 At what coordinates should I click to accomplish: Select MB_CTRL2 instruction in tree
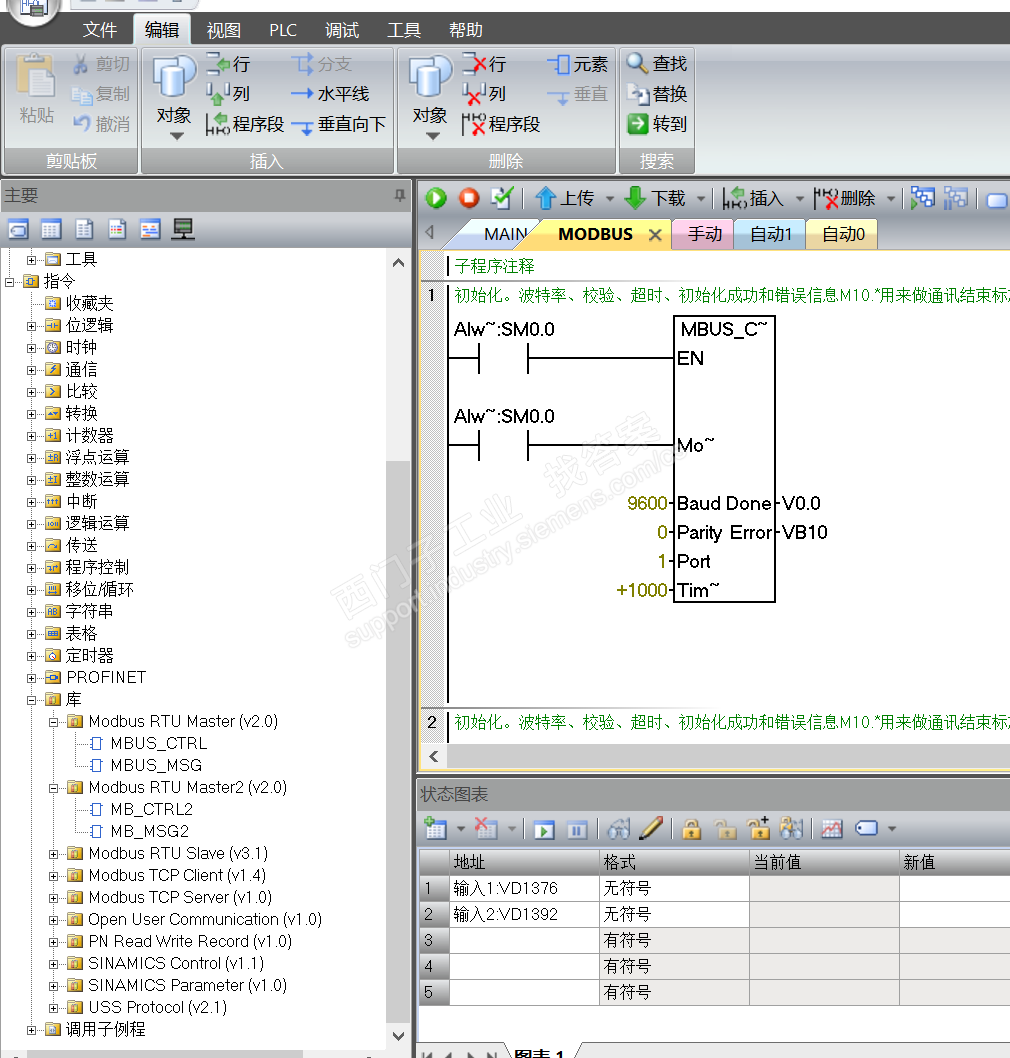(x=151, y=810)
